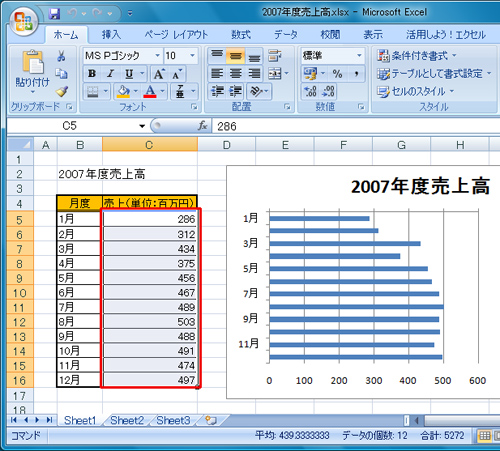
Task: Switch to the 挿入 ribbon tab
Action: click(x=111, y=35)
